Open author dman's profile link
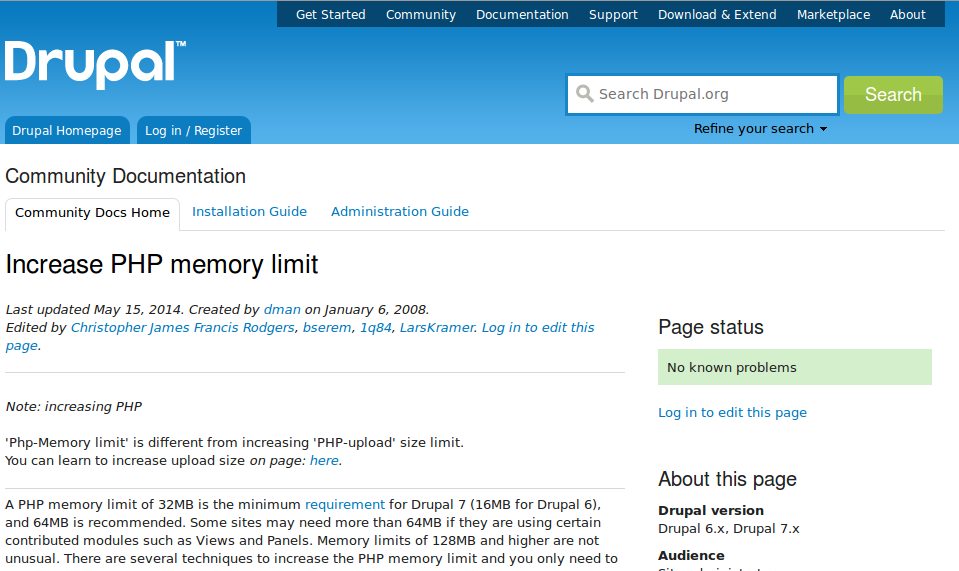This screenshot has width=959, height=571. [282, 309]
